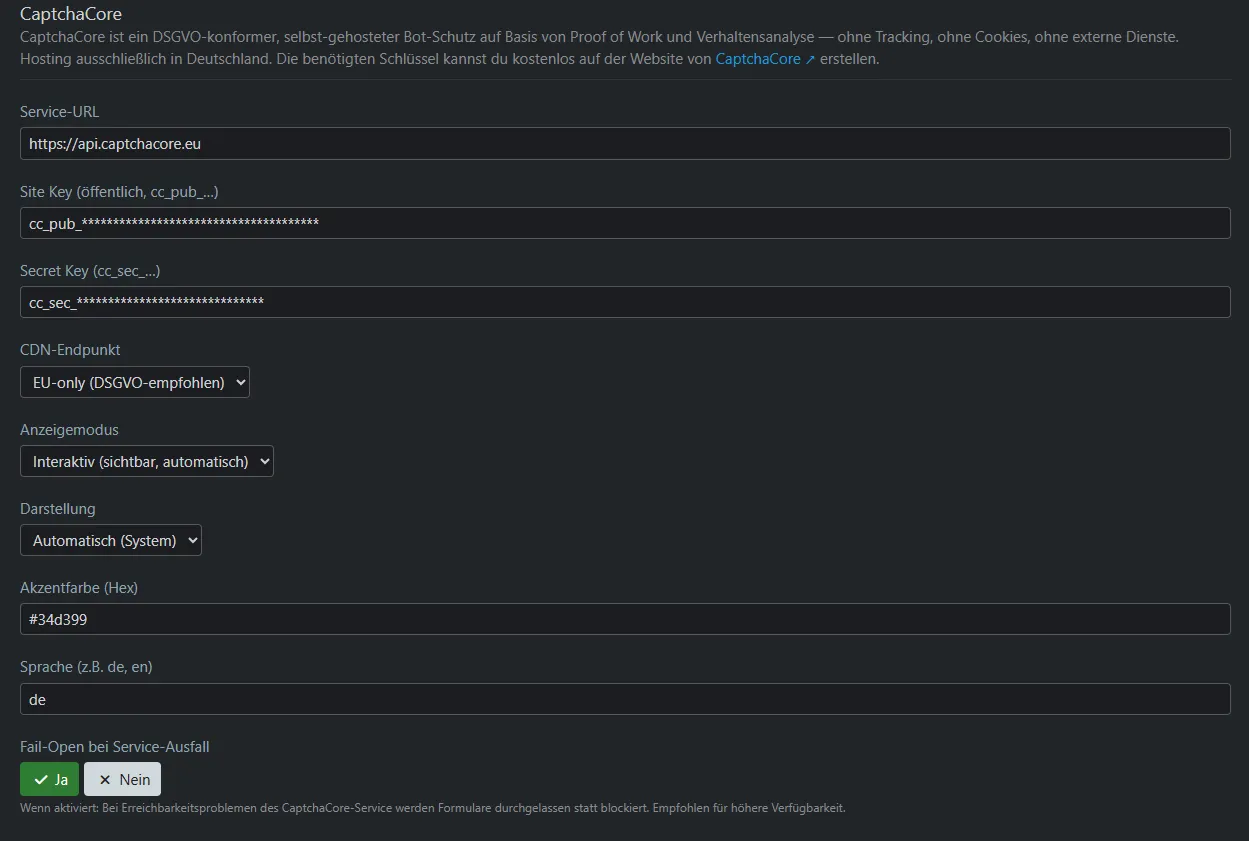Click the Secret Key (cc_sec_...) label
Viewport: 1249px width, 841px height.
[90, 271]
